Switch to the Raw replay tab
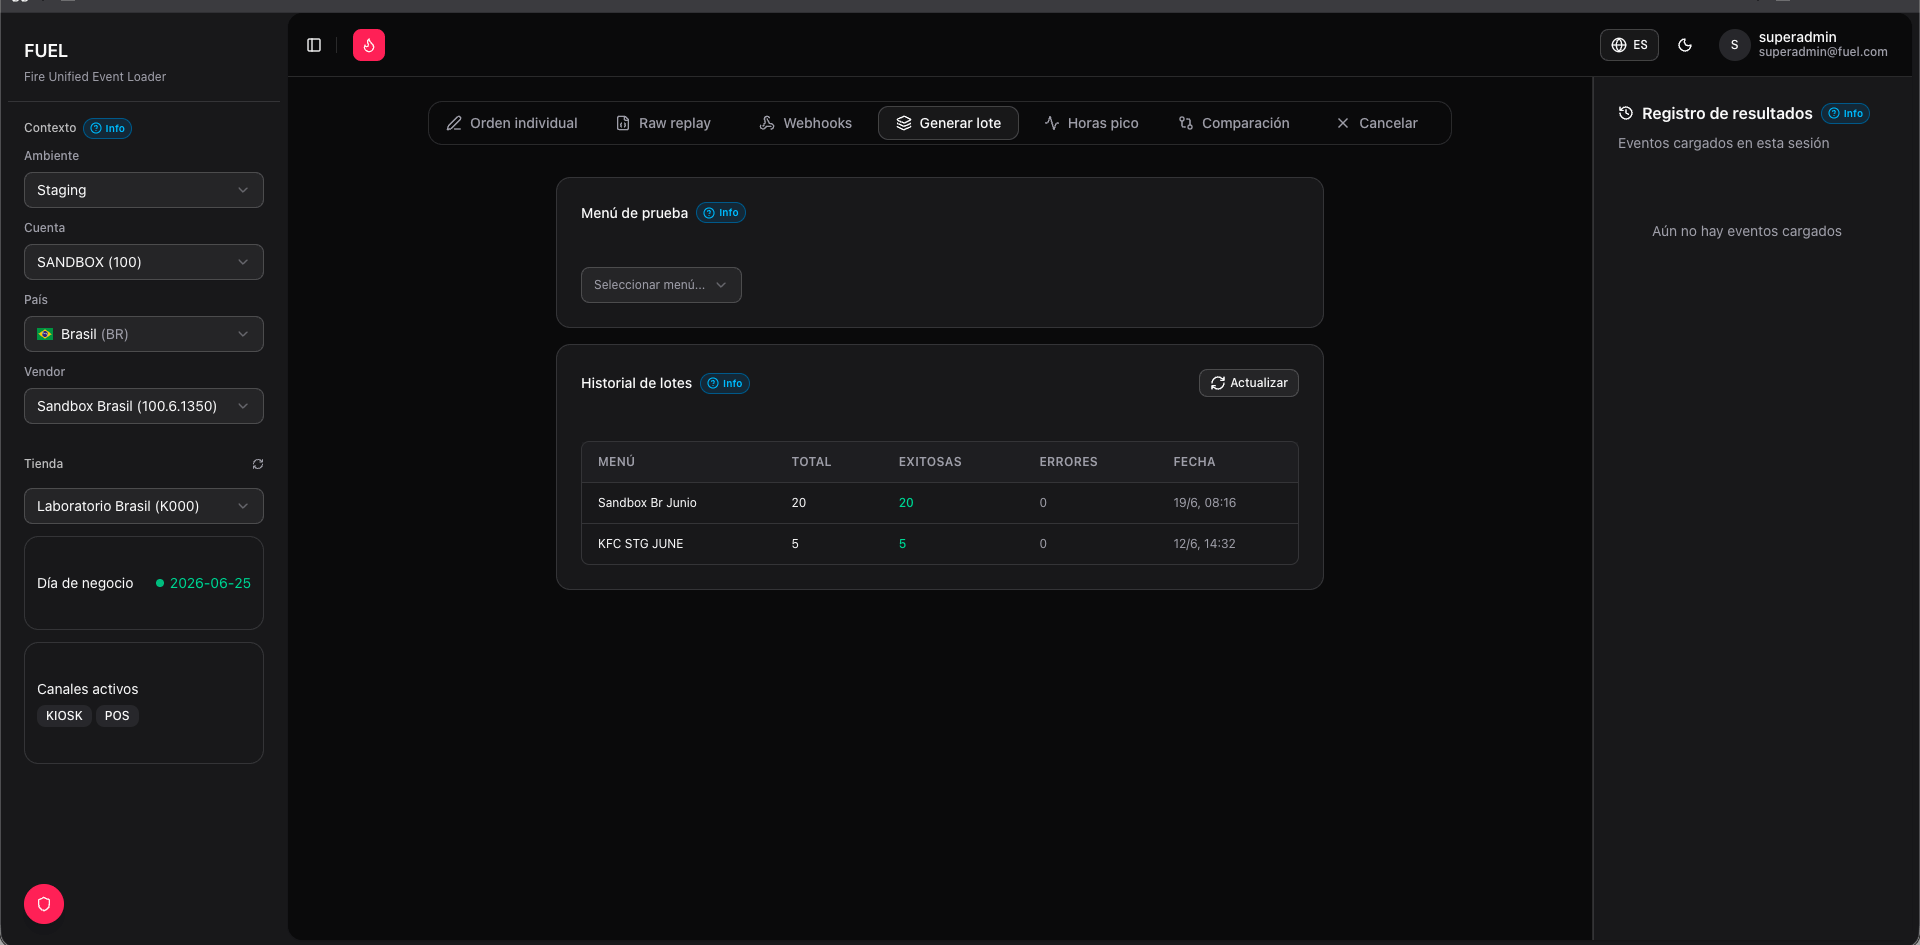 pos(663,123)
